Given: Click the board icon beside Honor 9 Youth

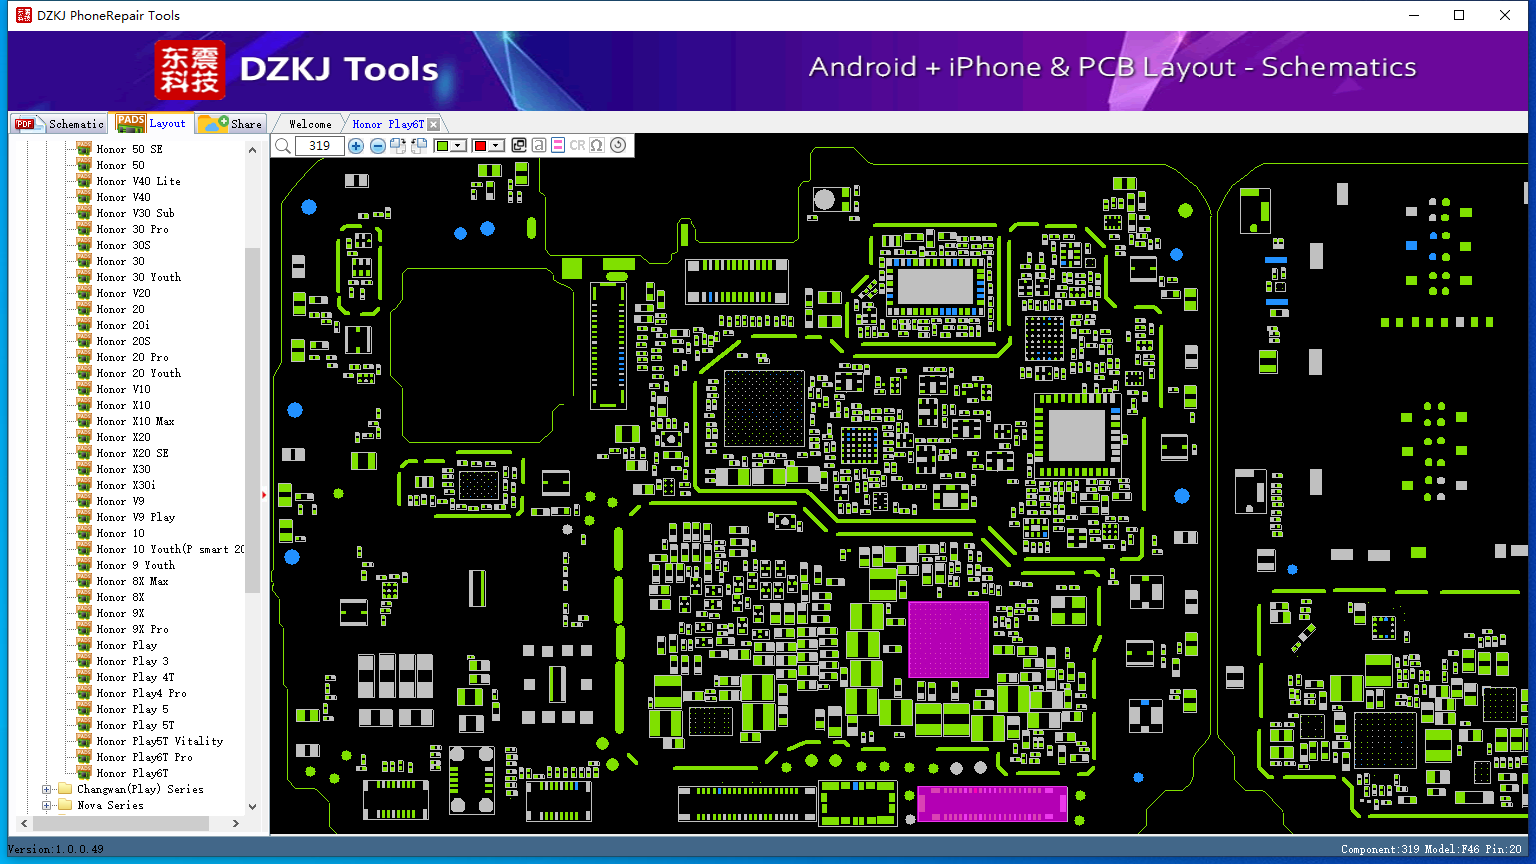Looking at the screenshot, I should [84, 565].
